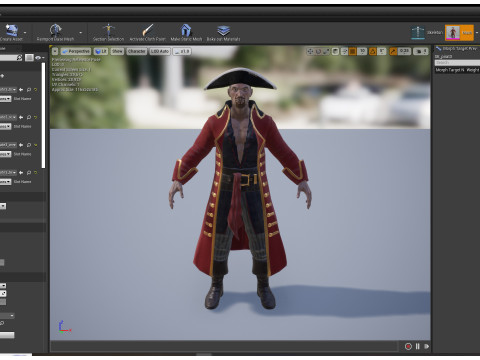The height and width of the screenshot is (360, 480).
Task: Select the Morph Target Preview tab
Action: [457, 49]
